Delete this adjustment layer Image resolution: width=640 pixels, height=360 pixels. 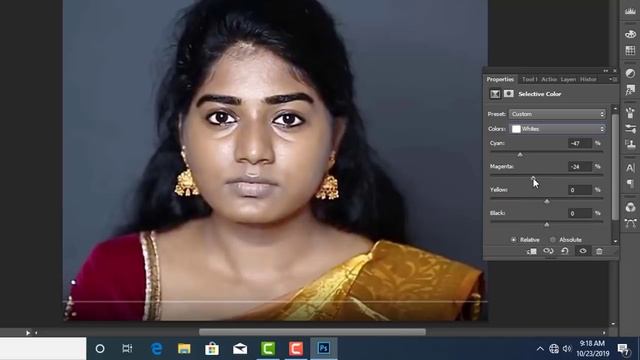click(599, 251)
